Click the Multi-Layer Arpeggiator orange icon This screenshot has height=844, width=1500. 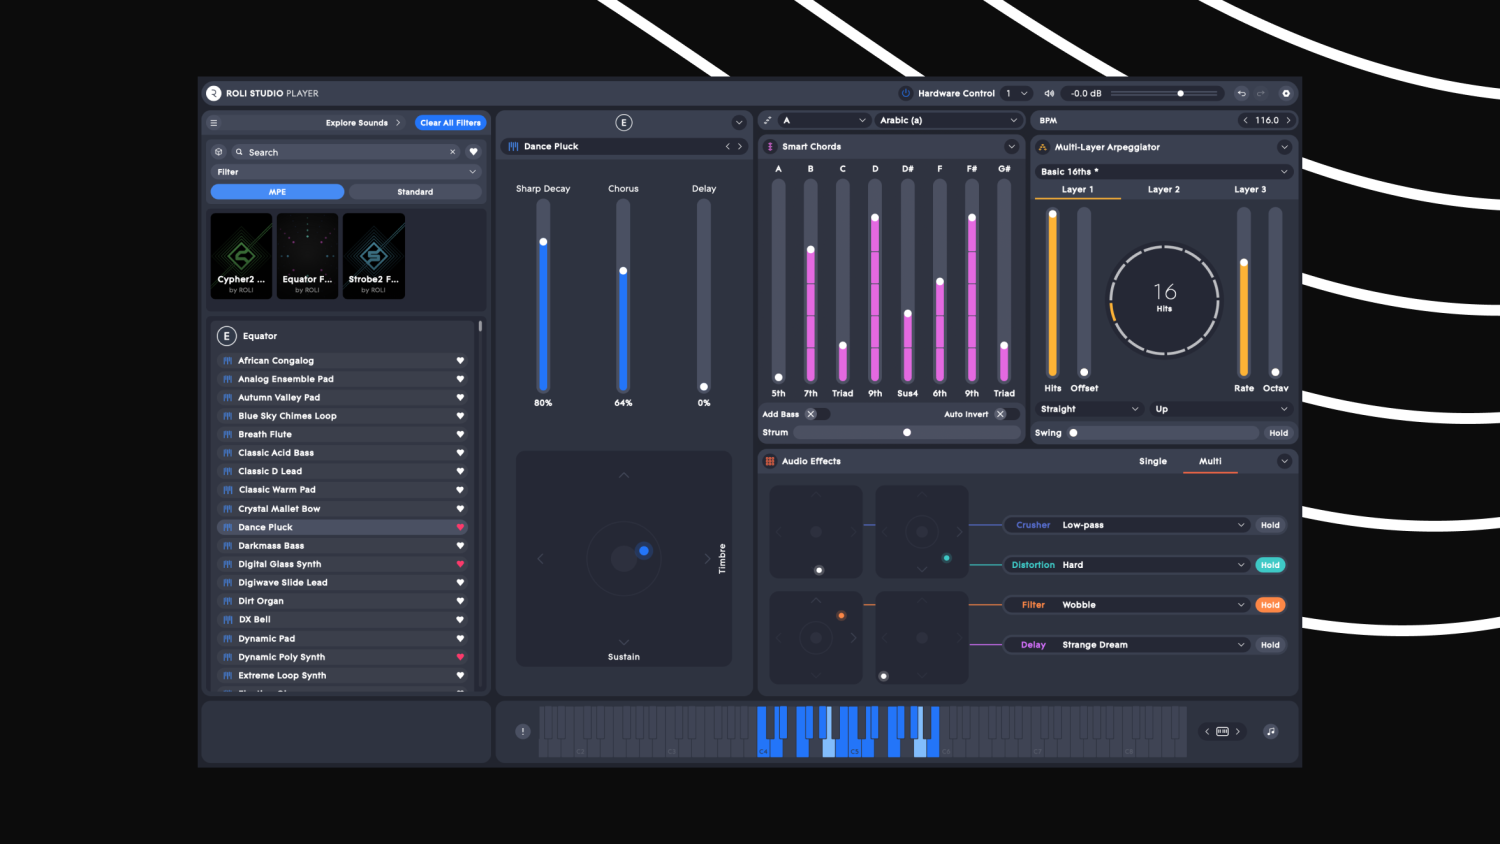(1043, 147)
